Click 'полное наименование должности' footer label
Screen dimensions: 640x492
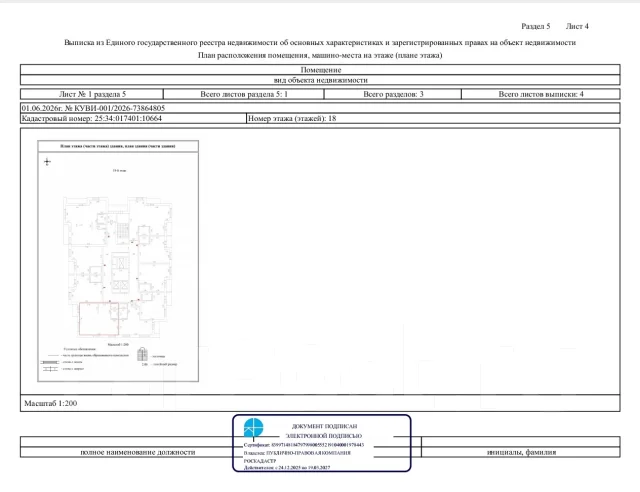pyautogui.click(x=138, y=452)
